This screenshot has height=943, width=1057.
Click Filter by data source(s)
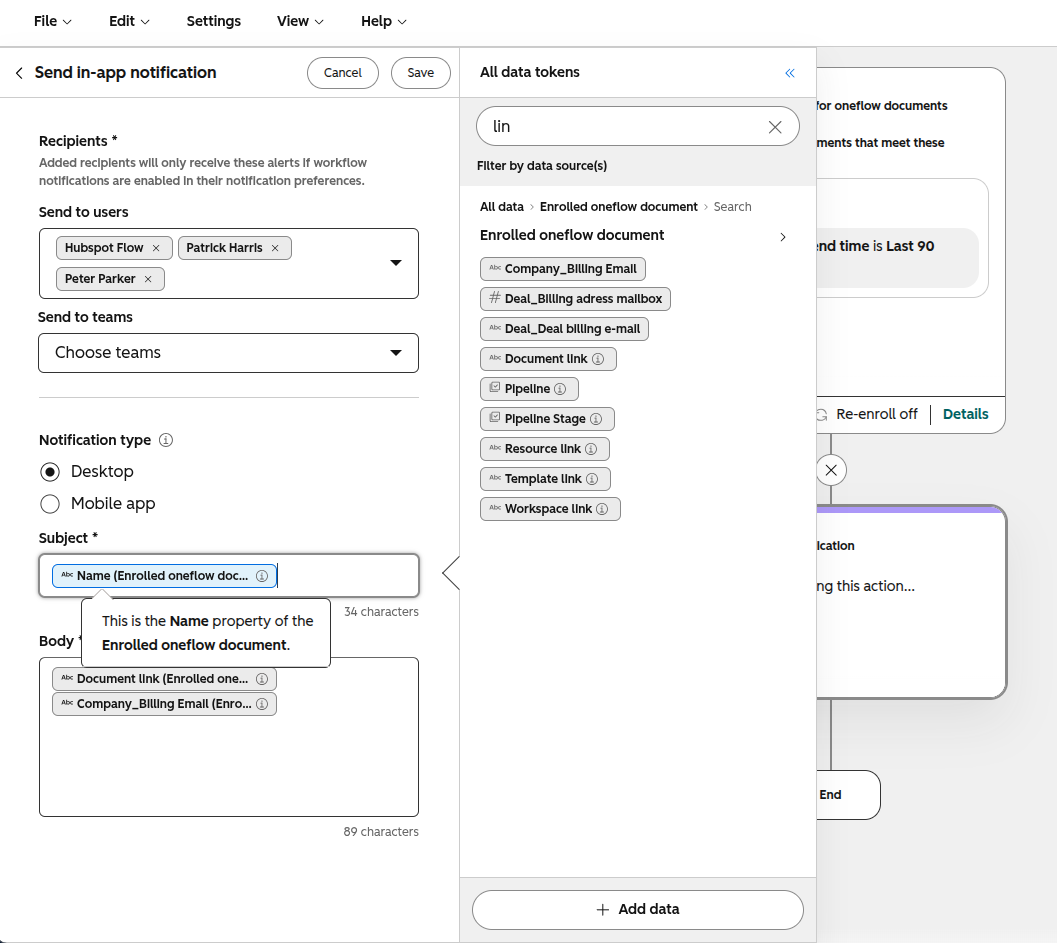point(542,166)
